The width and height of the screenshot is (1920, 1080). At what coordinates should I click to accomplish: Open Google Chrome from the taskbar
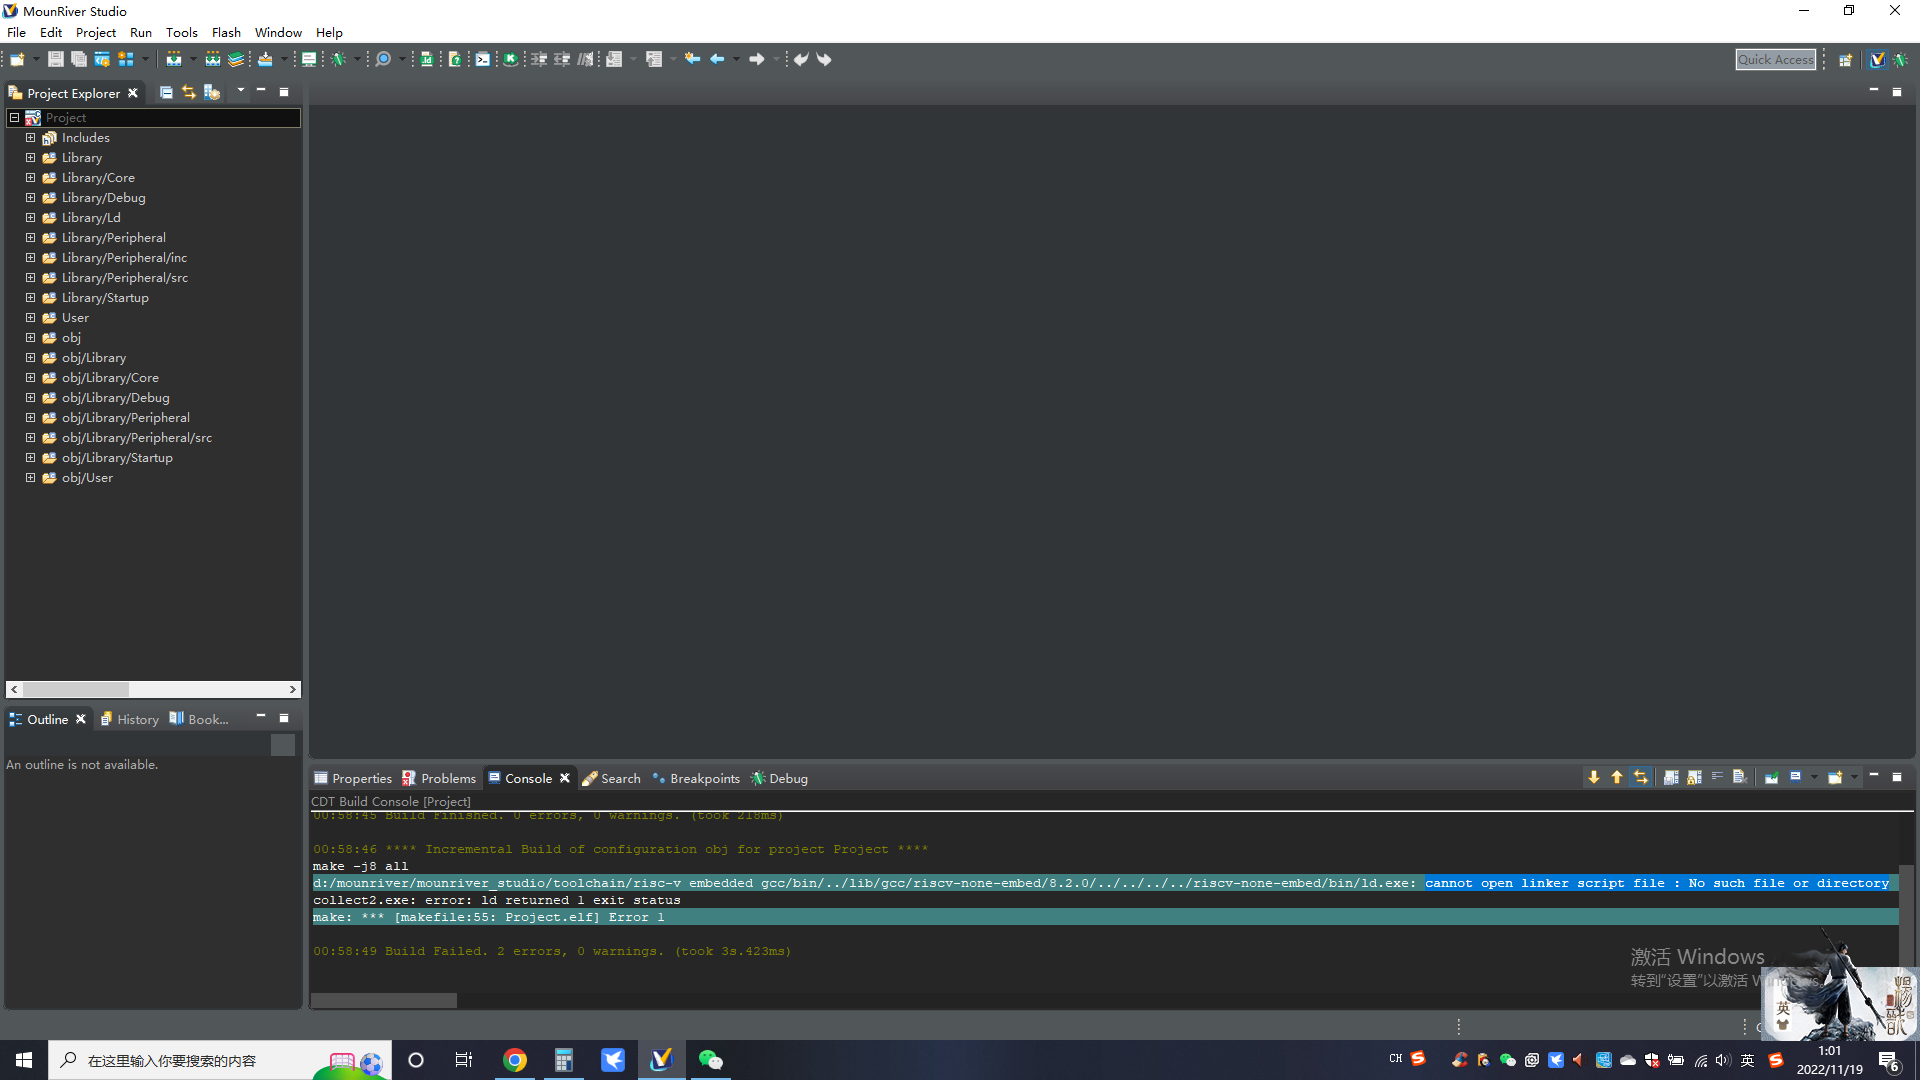tap(515, 1060)
